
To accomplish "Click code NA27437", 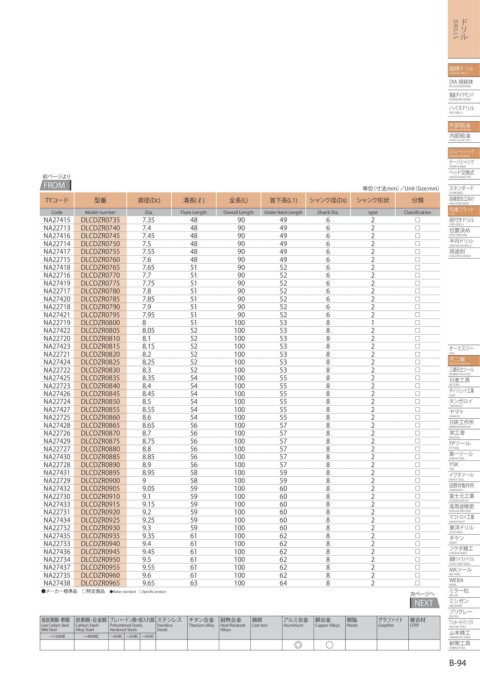I will (57, 567).
